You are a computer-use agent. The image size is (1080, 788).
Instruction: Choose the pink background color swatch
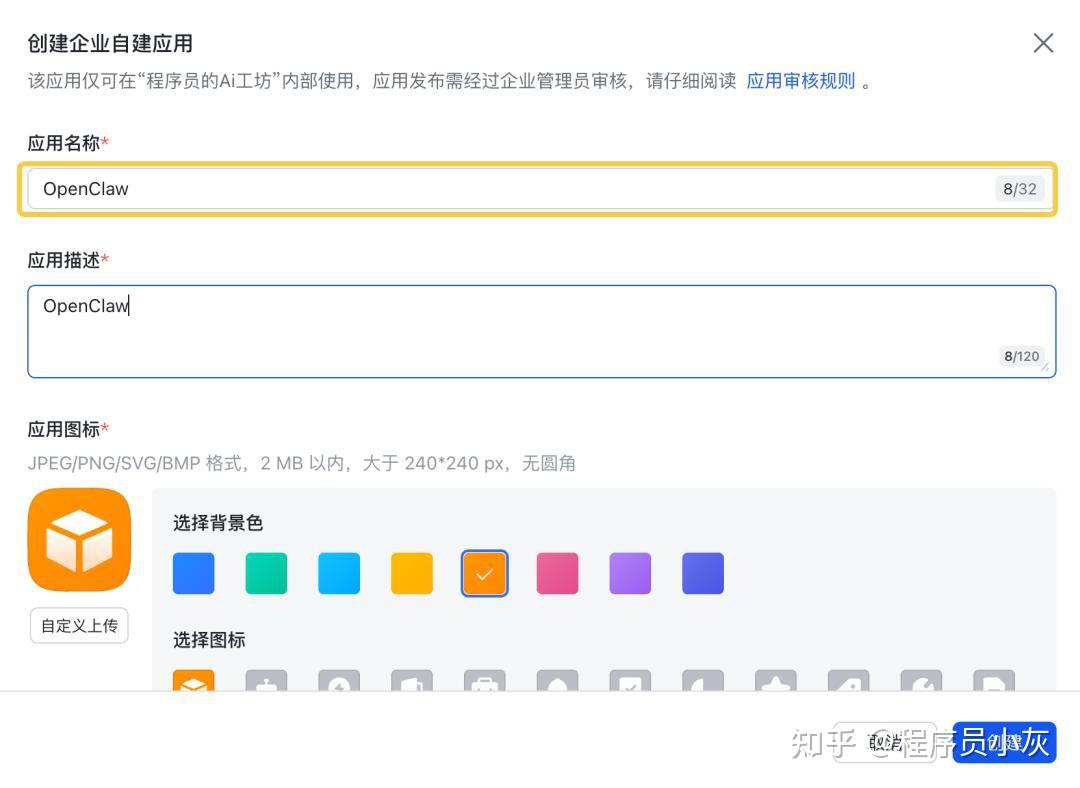pyautogui.click(x=557, y=573)
